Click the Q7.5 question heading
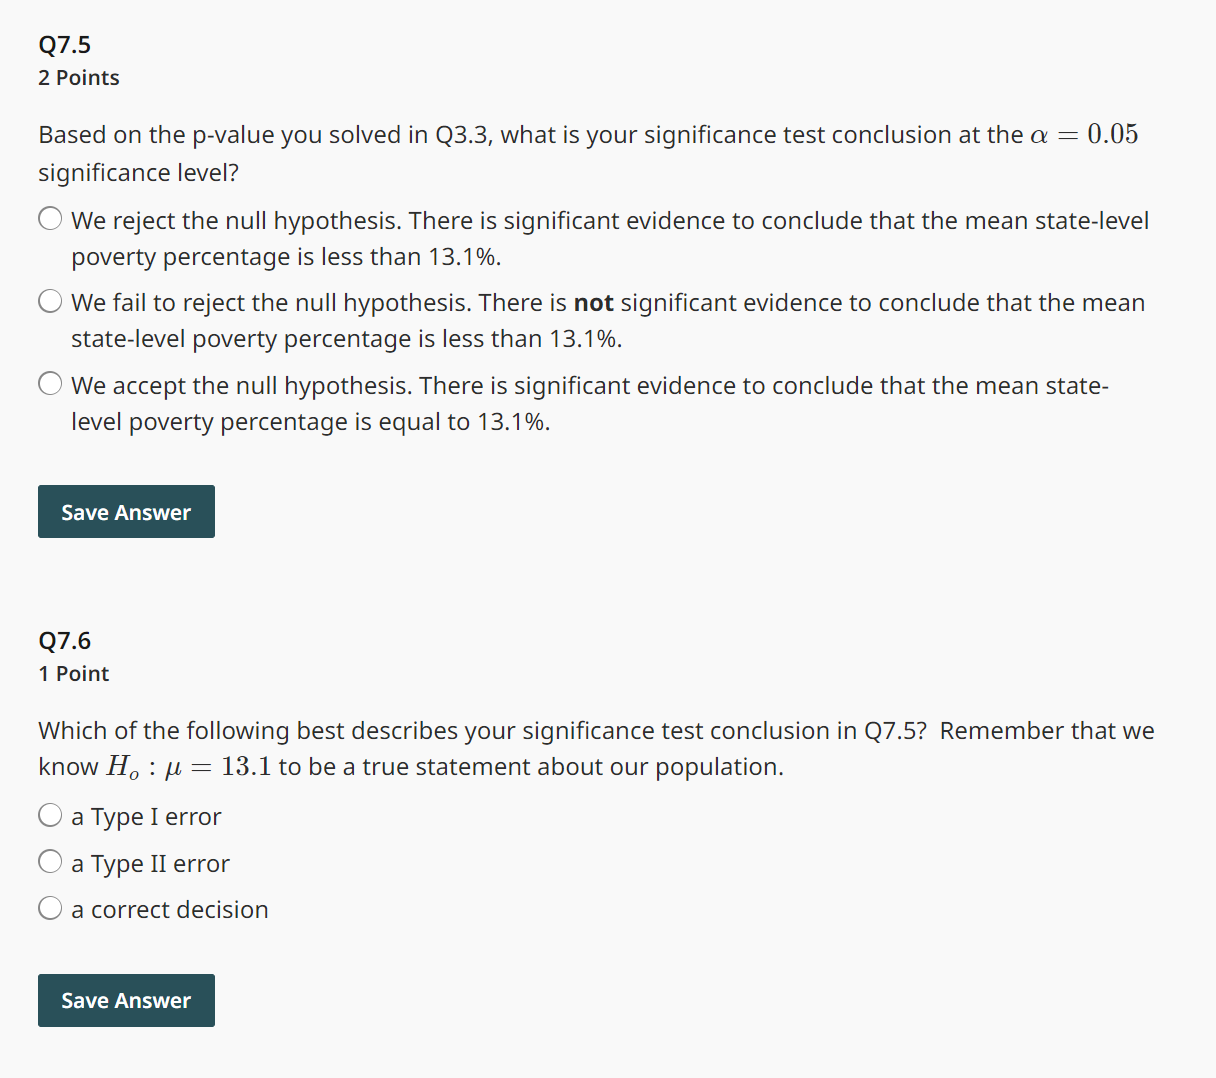This screenshot has height=1078, width=1216. 65,45
